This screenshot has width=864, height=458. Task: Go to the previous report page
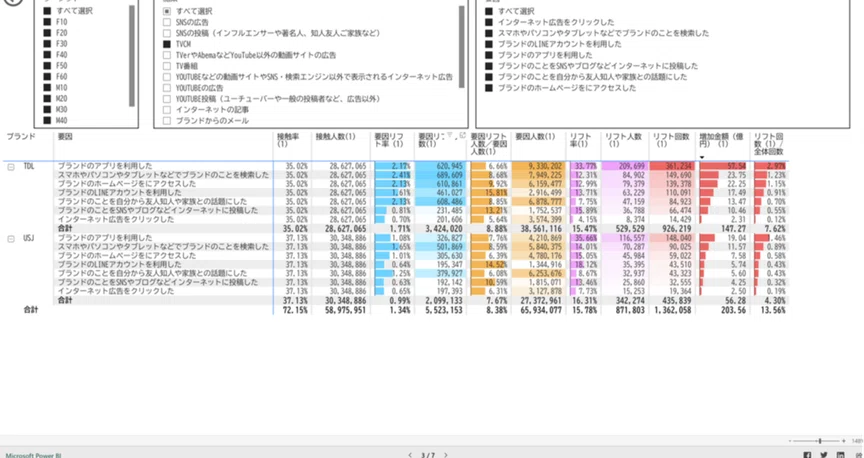click(x=410, y=455)
